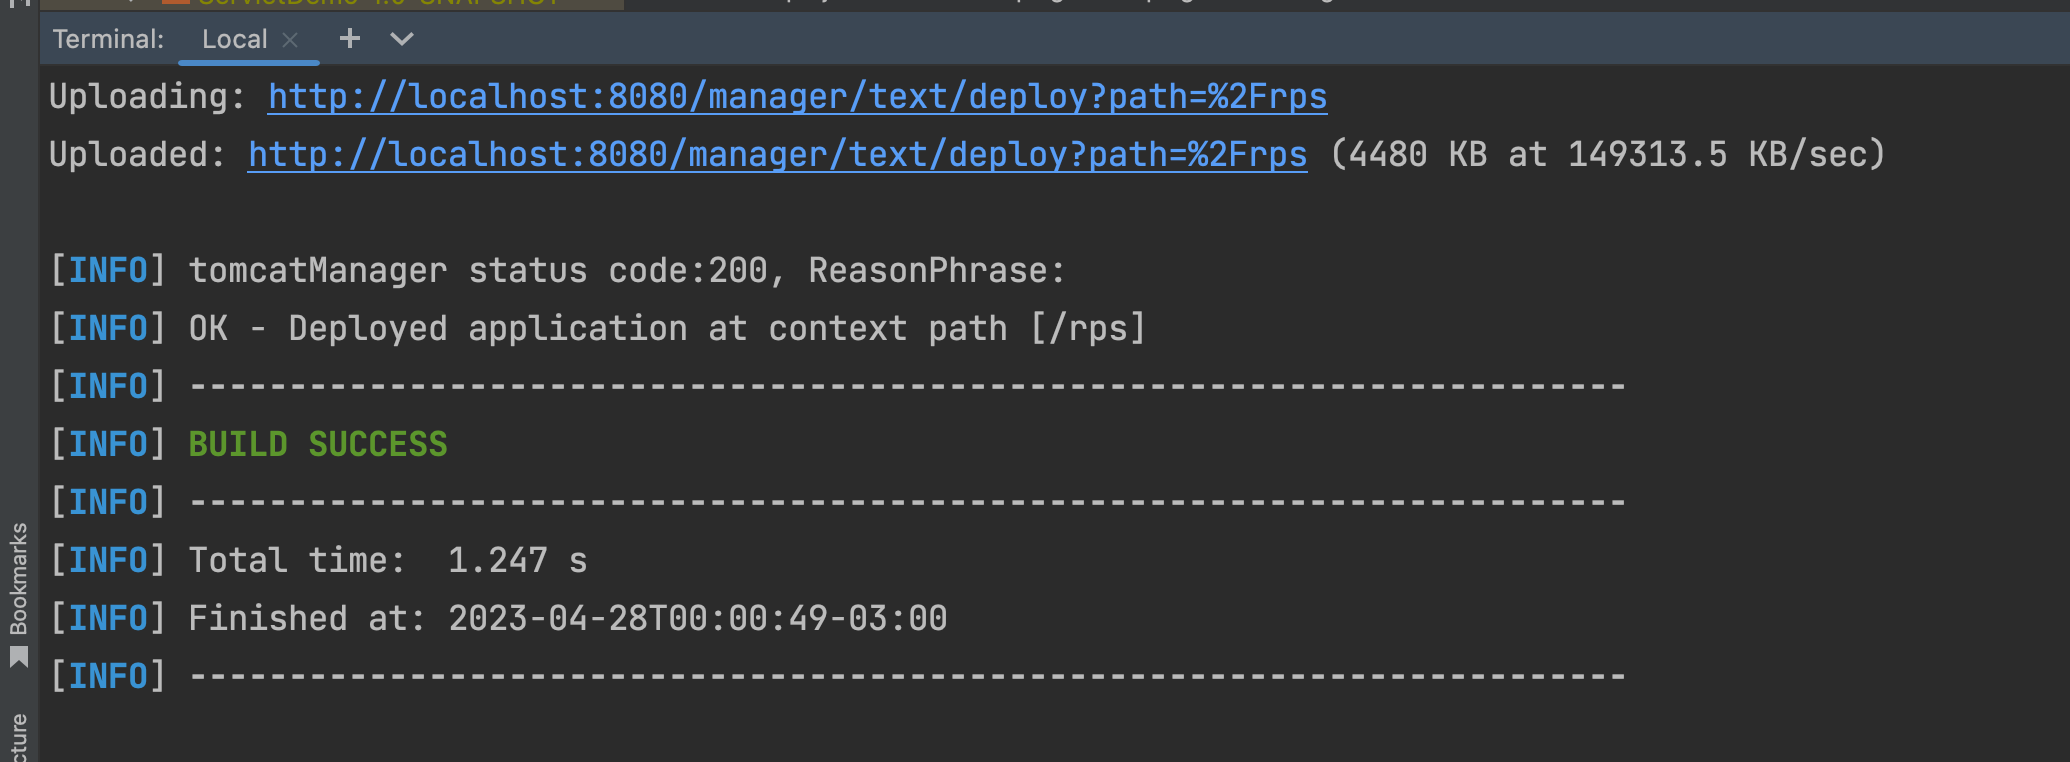Click the green BUILD SUCCESS text
2070x762 pixels.
(x=318, y=444)
